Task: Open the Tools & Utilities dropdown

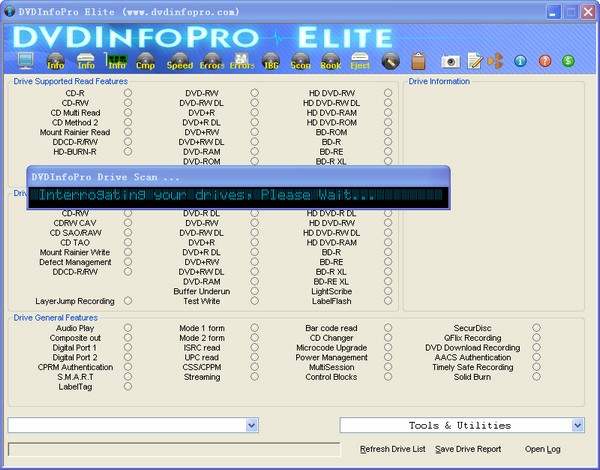Action: pos(577,425)
